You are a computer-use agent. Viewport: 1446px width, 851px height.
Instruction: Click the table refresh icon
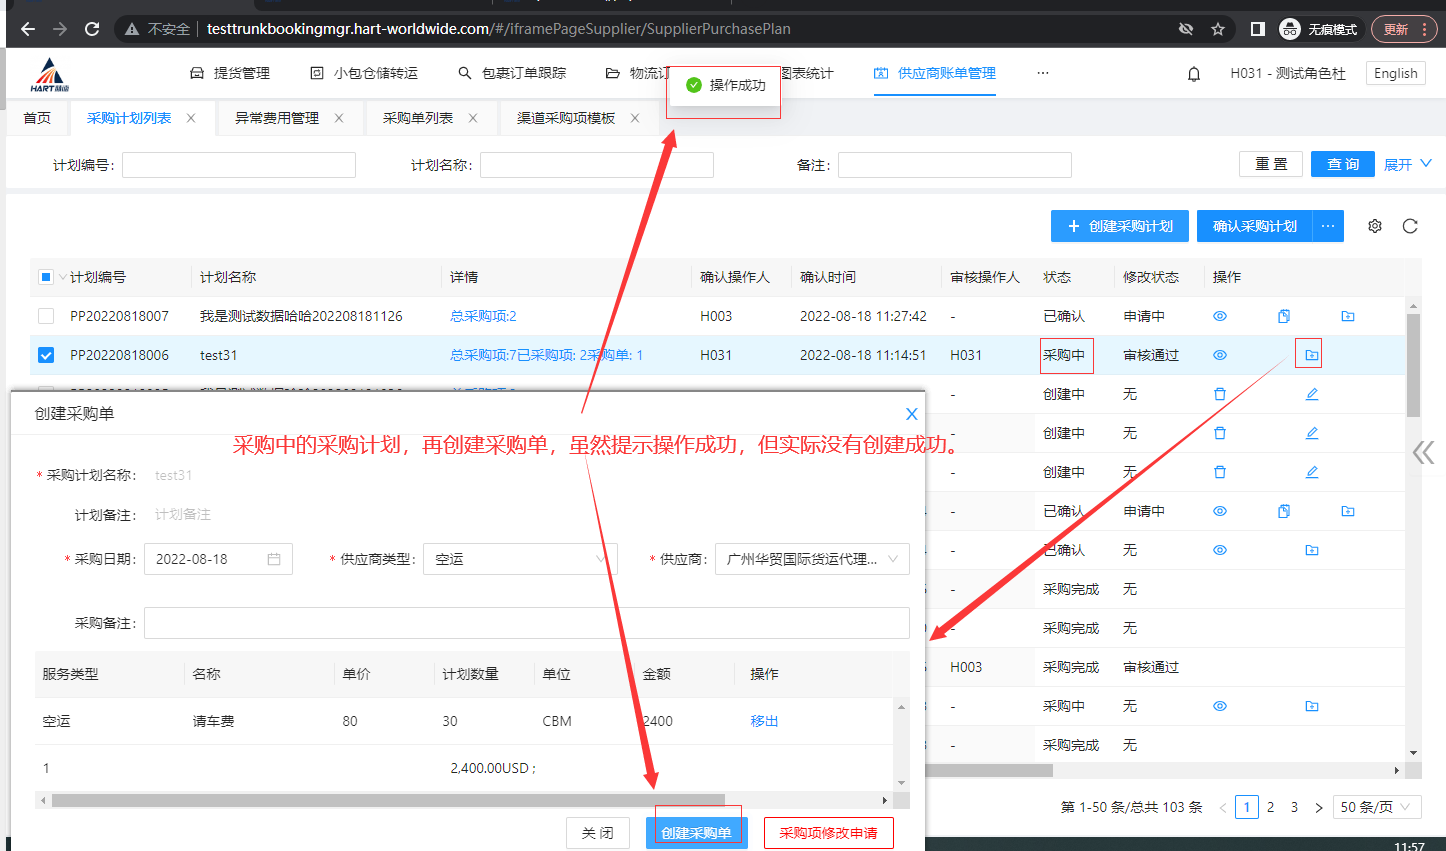tap(1410, 226)
